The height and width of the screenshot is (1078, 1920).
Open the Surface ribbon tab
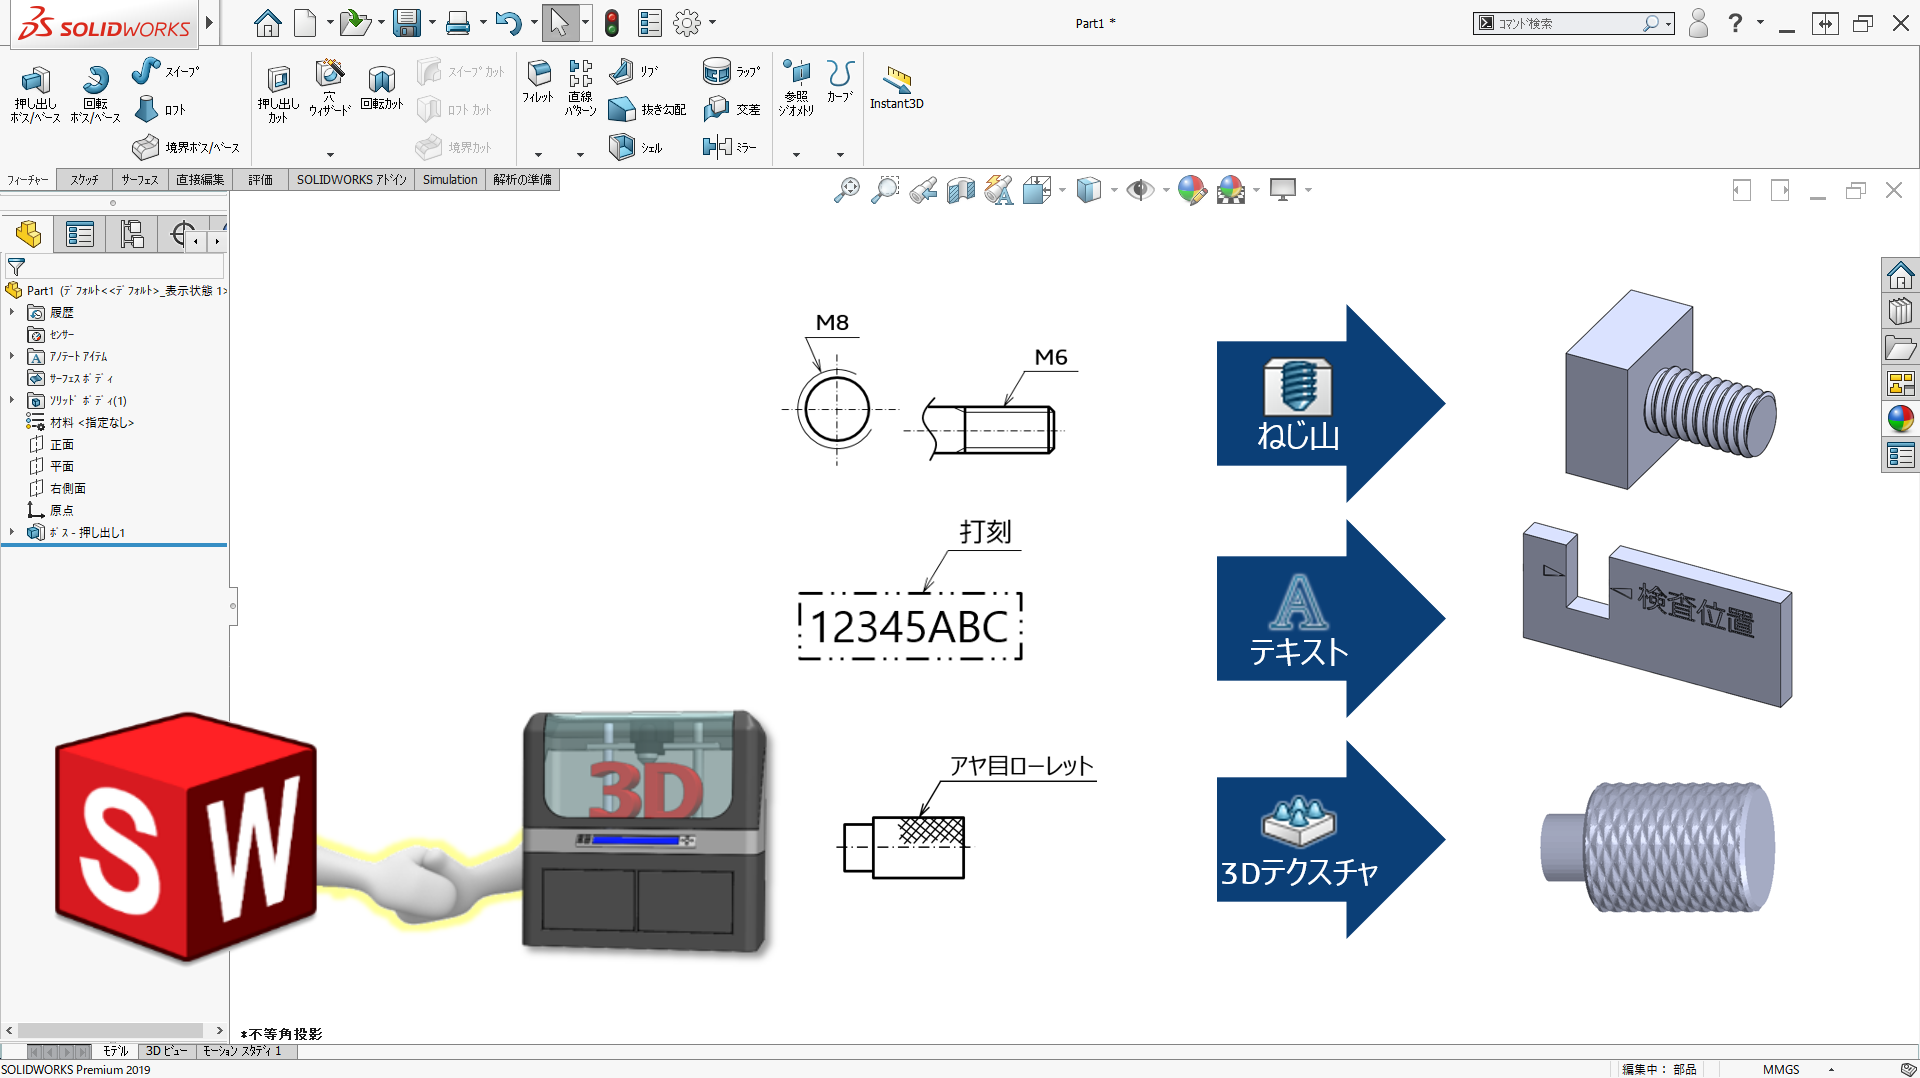coord(140,180)
